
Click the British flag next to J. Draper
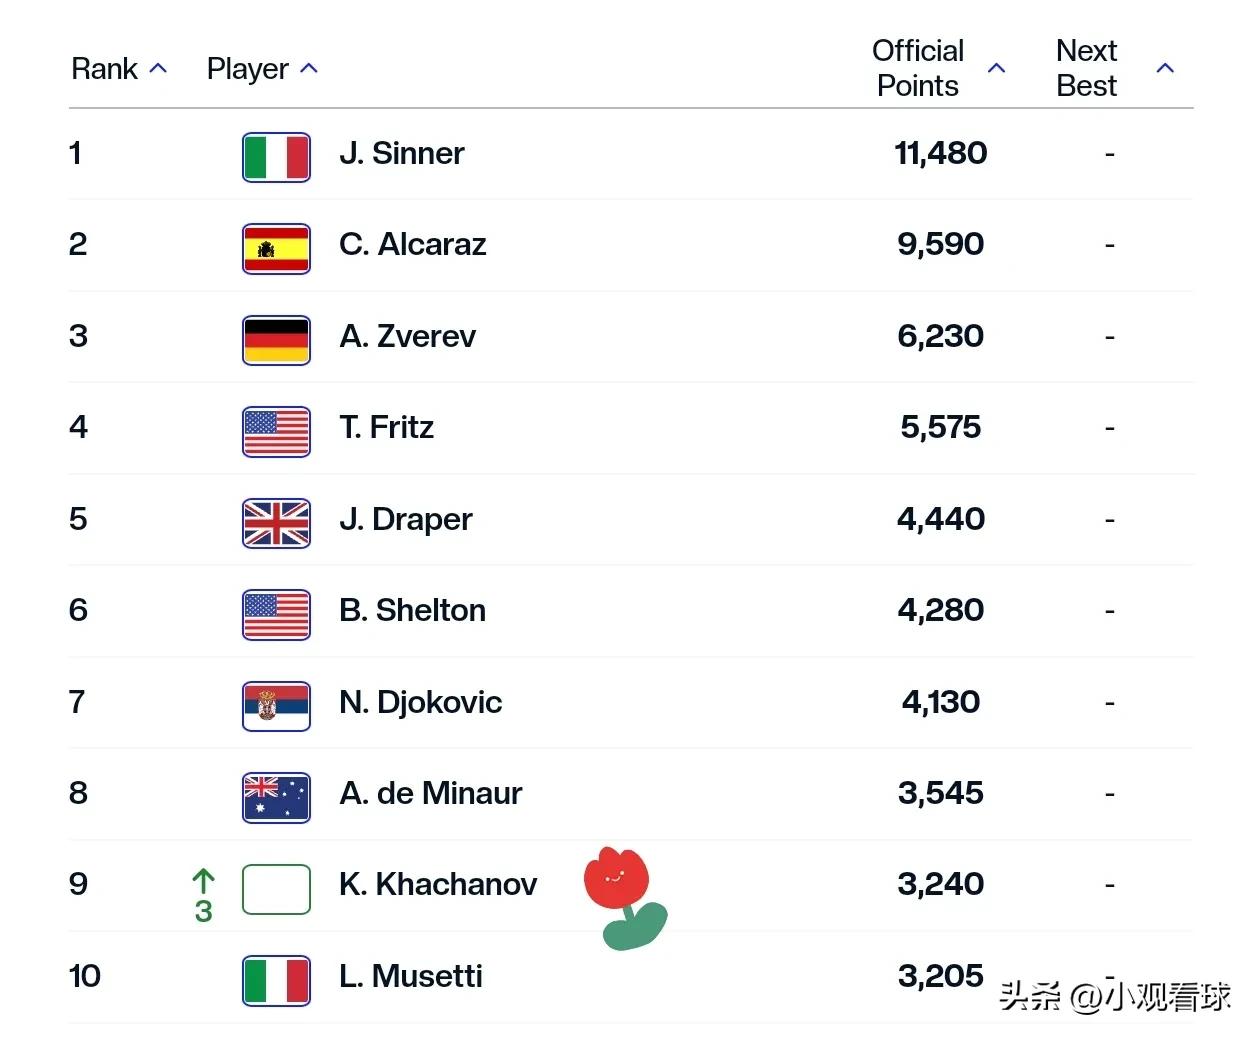[x=276, y=523]
